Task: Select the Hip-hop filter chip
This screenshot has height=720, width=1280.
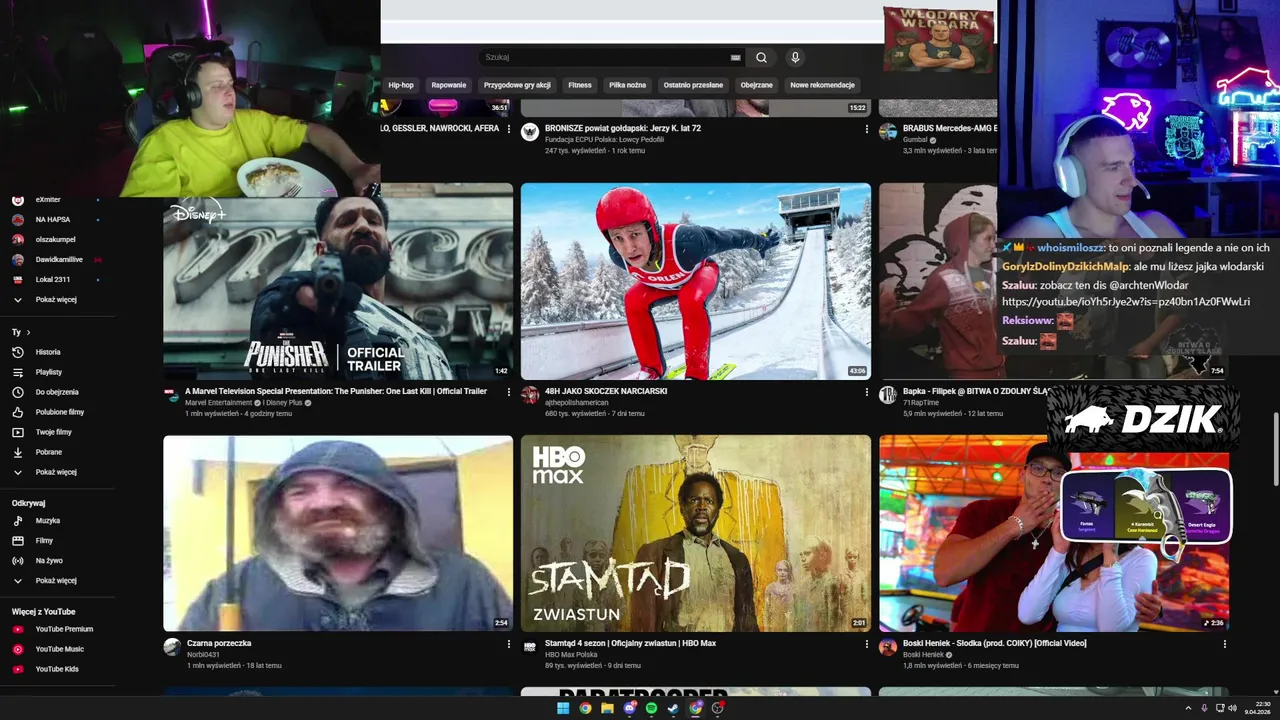Action: (x=401, y=85)
